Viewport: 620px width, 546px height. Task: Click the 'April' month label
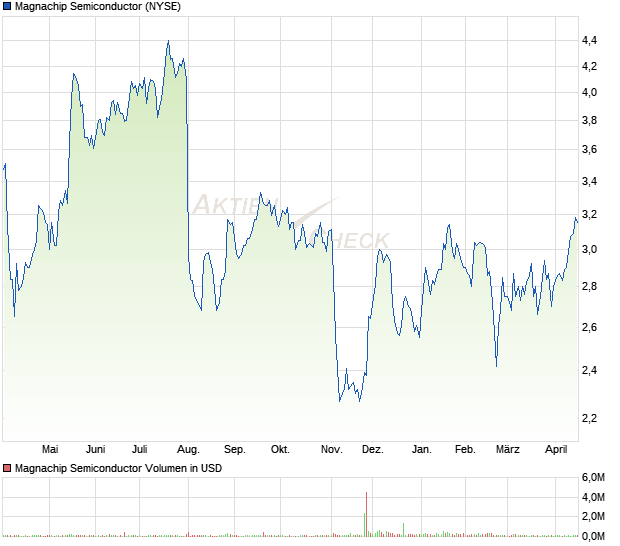coord(556,450)
